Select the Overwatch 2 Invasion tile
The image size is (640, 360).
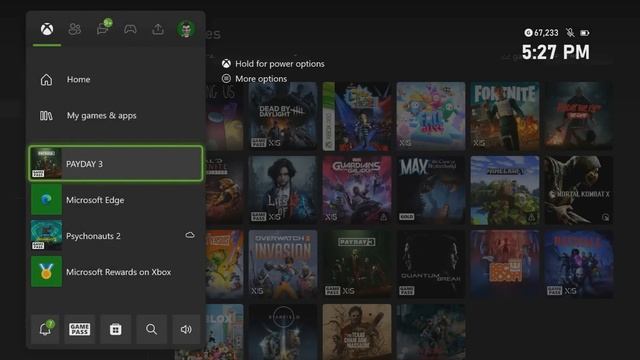pyautogui.click(x=283, y=264)
